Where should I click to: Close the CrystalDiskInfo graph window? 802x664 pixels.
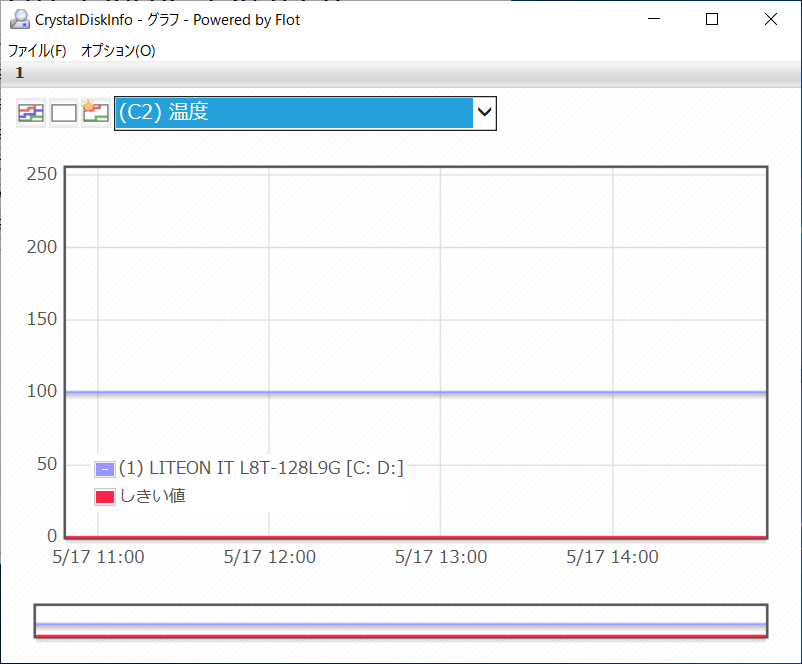tap(771, 19)
